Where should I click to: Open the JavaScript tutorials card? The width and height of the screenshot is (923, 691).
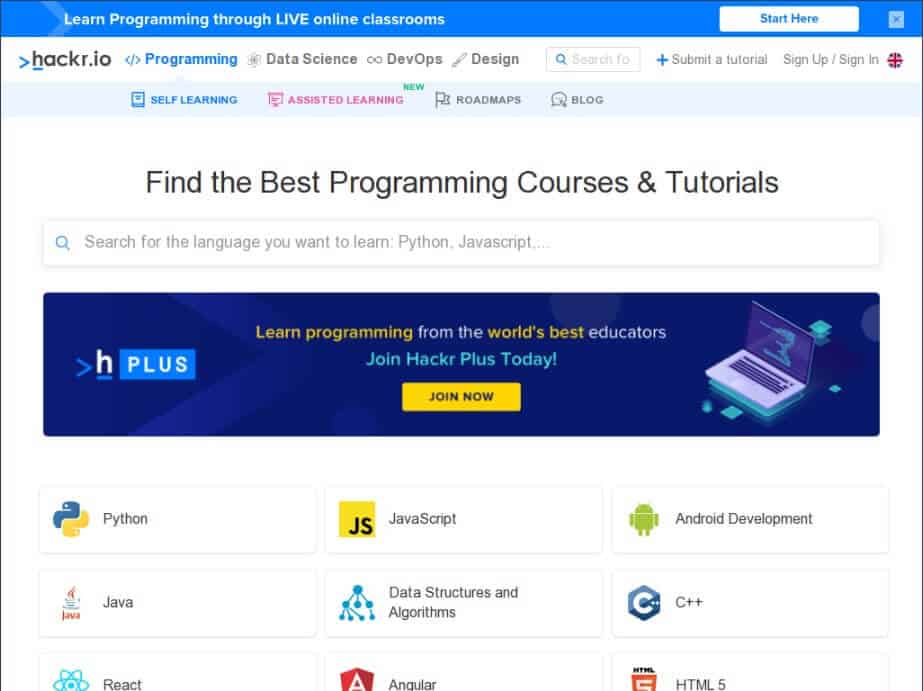[464, 519]
